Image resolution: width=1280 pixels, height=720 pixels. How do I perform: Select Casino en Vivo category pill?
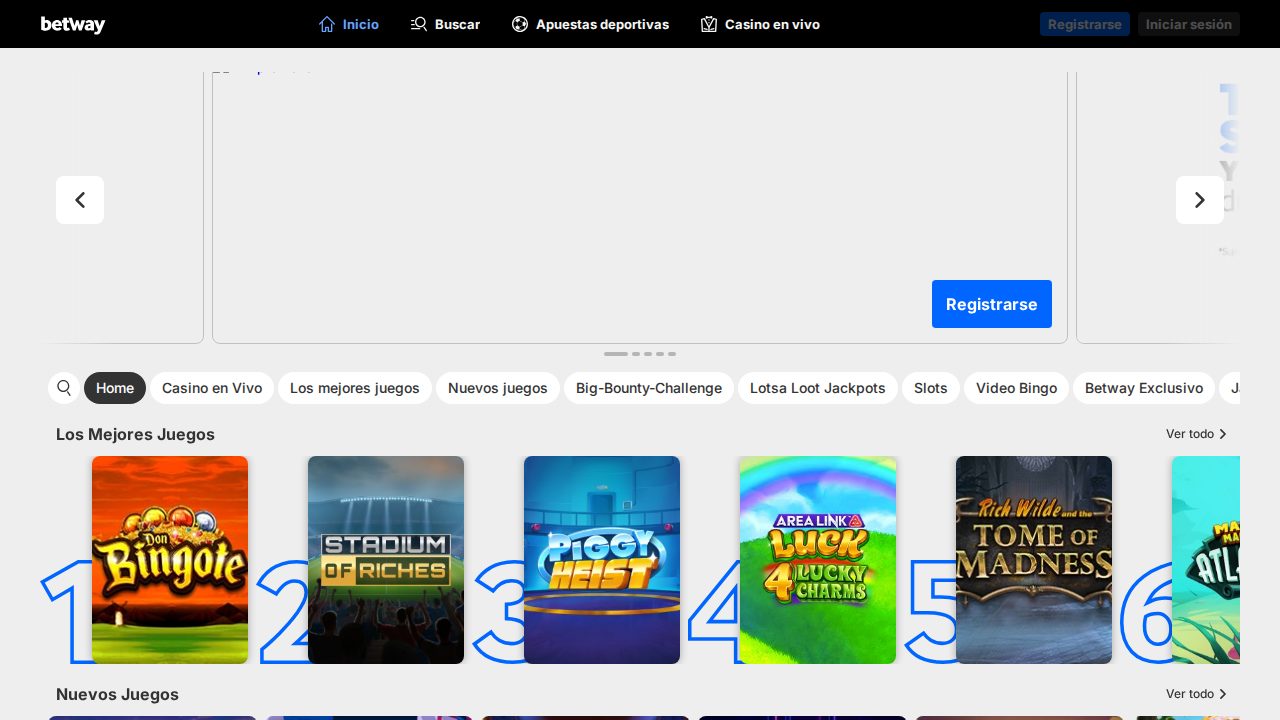(x=212, y=388)
